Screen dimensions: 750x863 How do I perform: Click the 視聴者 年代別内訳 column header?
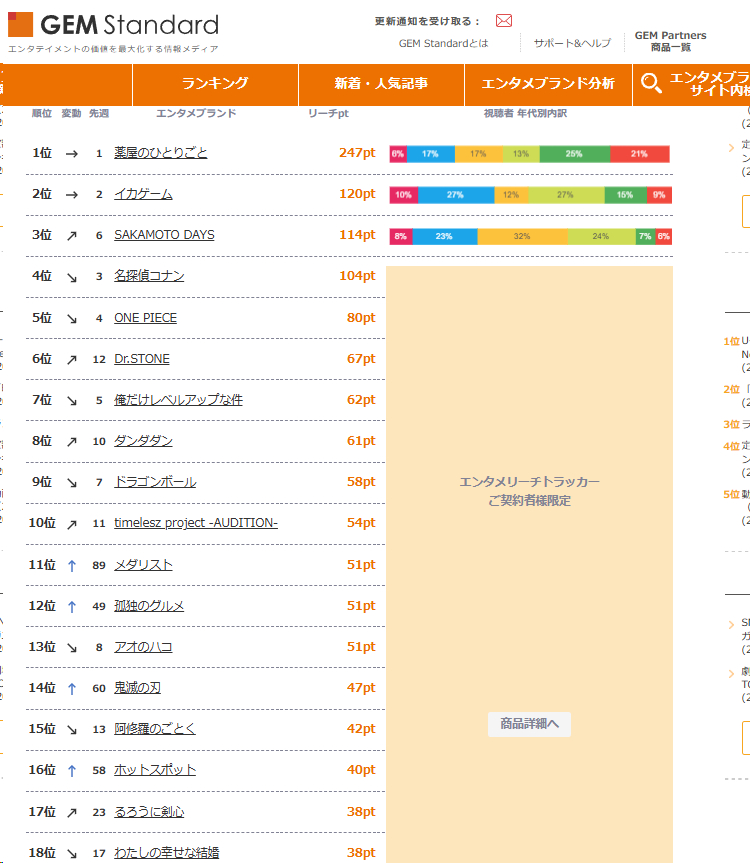tap(525, 113)
